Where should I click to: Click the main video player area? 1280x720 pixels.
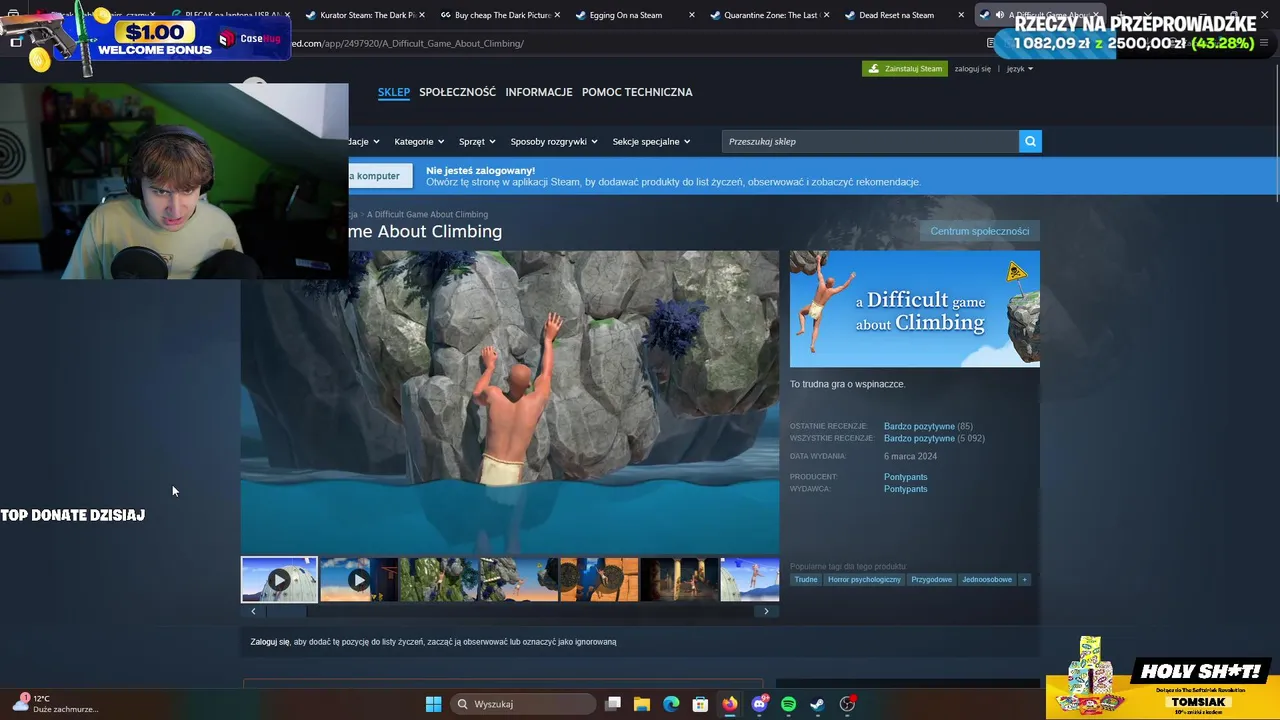[510, 402]
